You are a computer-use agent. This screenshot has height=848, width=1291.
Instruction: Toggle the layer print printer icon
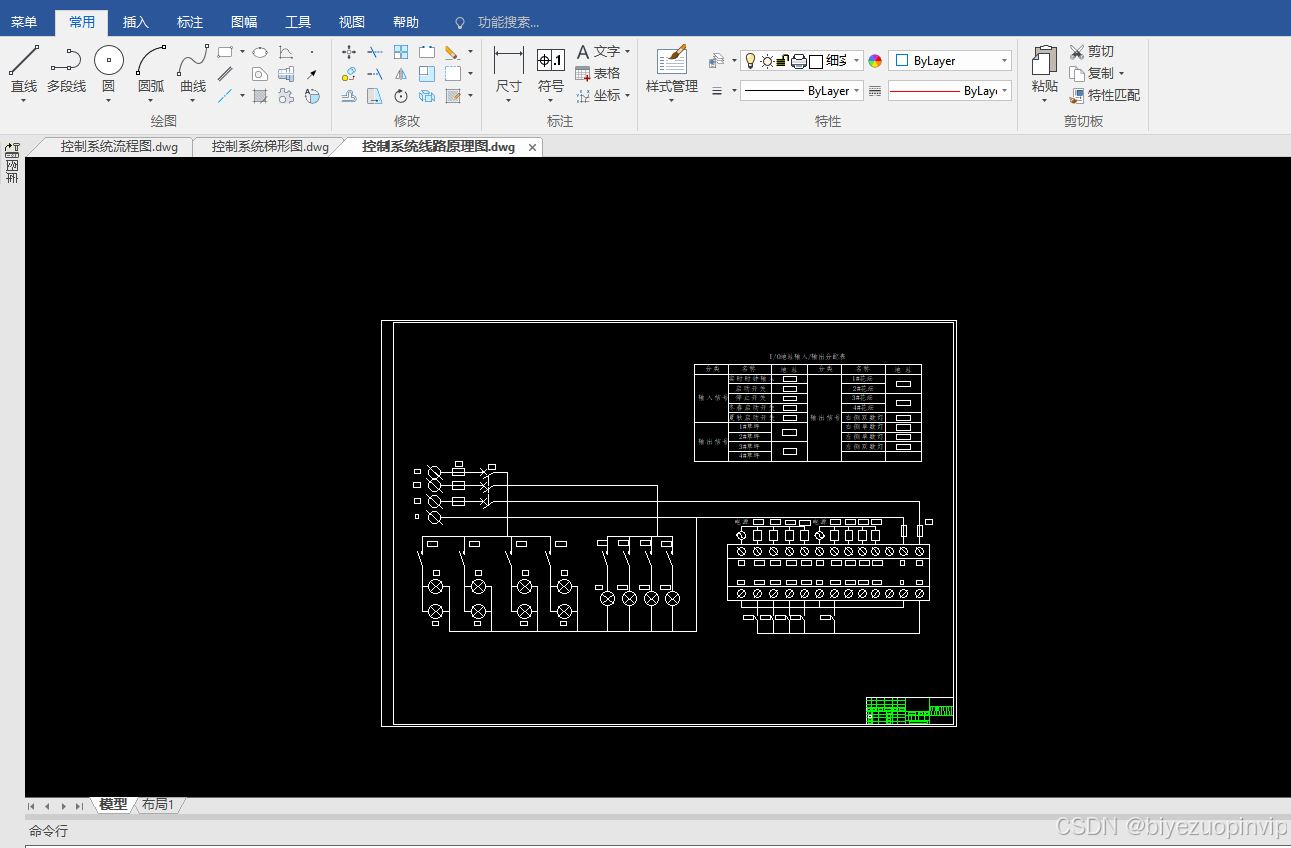click(799, 61)
